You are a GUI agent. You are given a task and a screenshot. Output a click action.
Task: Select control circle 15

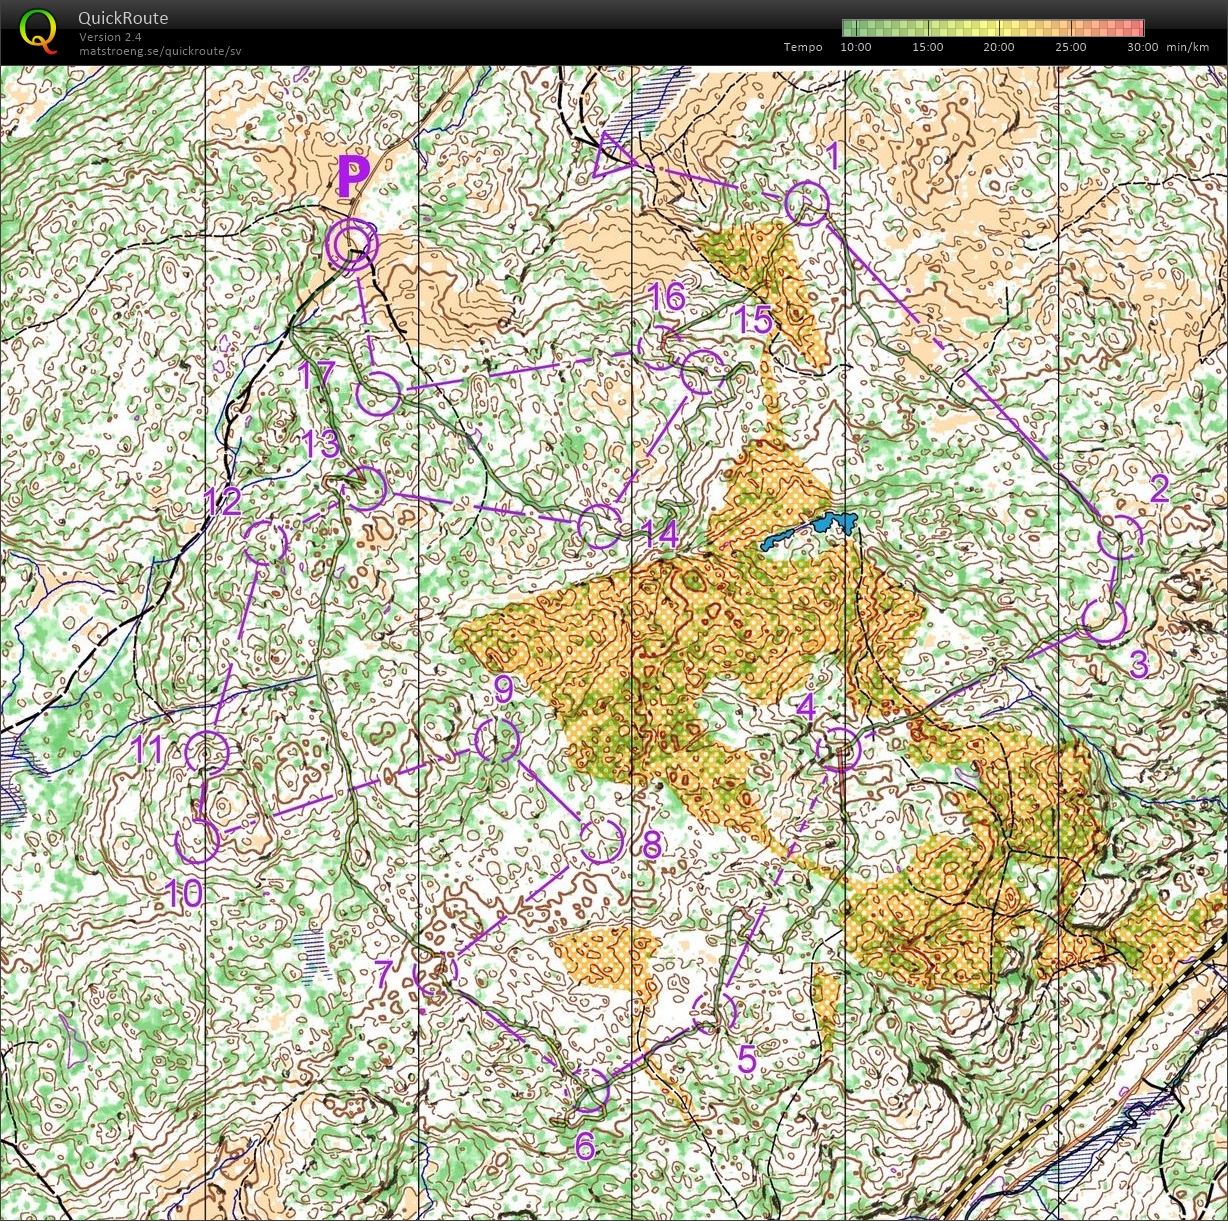[703, 373]
